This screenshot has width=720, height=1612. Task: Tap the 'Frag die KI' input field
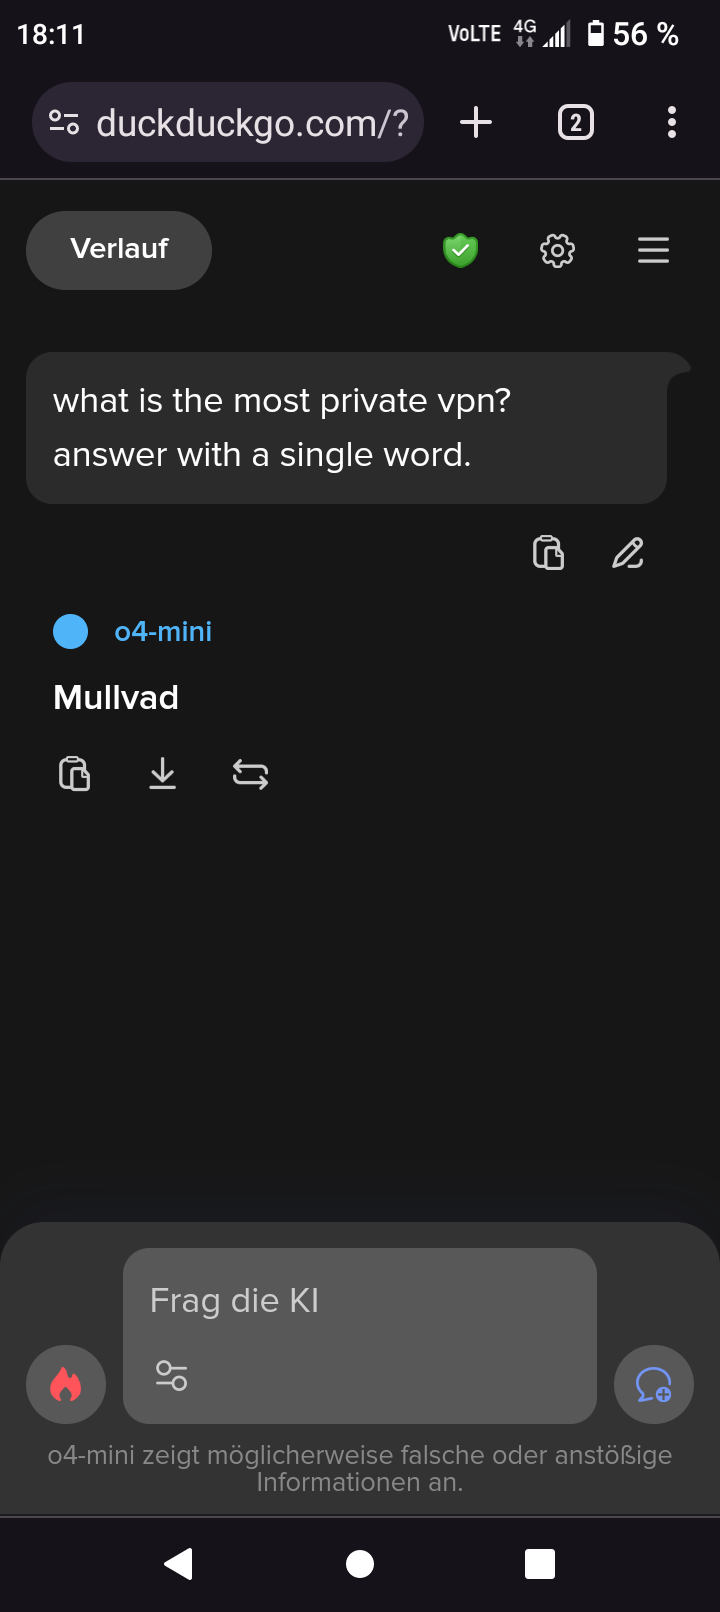tap(360, 1301)
